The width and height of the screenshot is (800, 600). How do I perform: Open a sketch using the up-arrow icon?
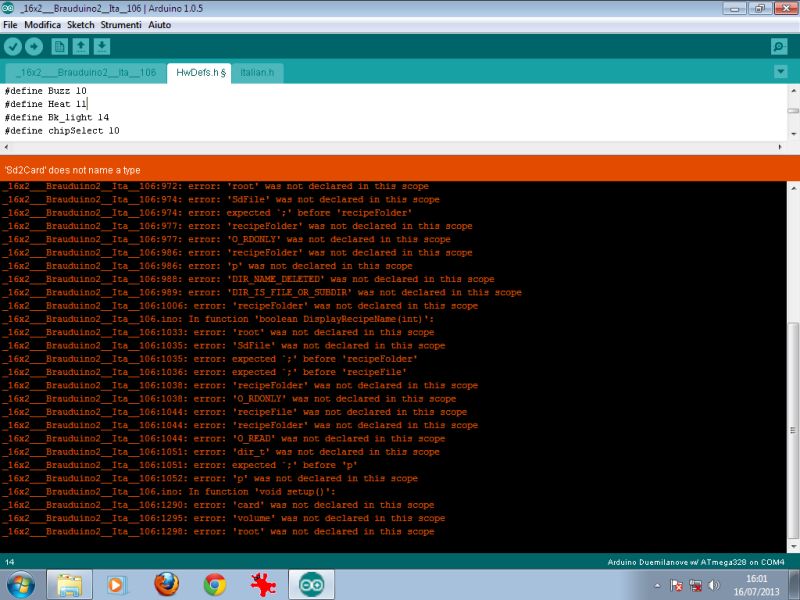pyautogui.click(x=80, y=46)
